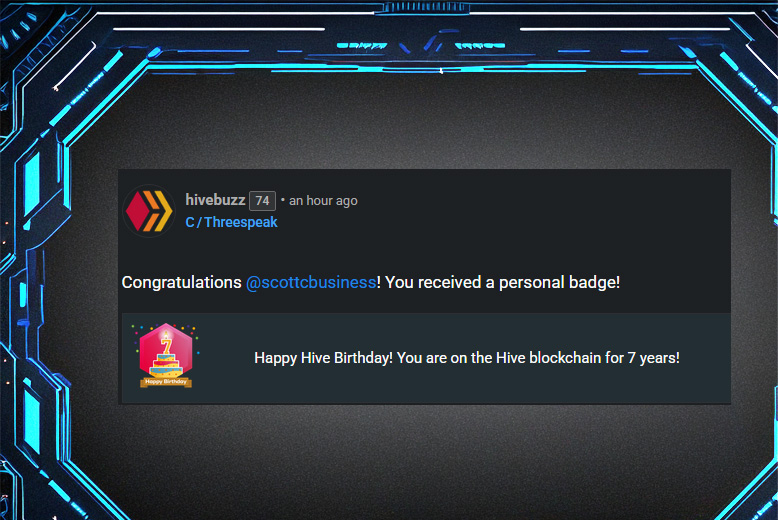Click the Happy Birthday ribbon on badge
778x520 pixels.
coord(166,382)
